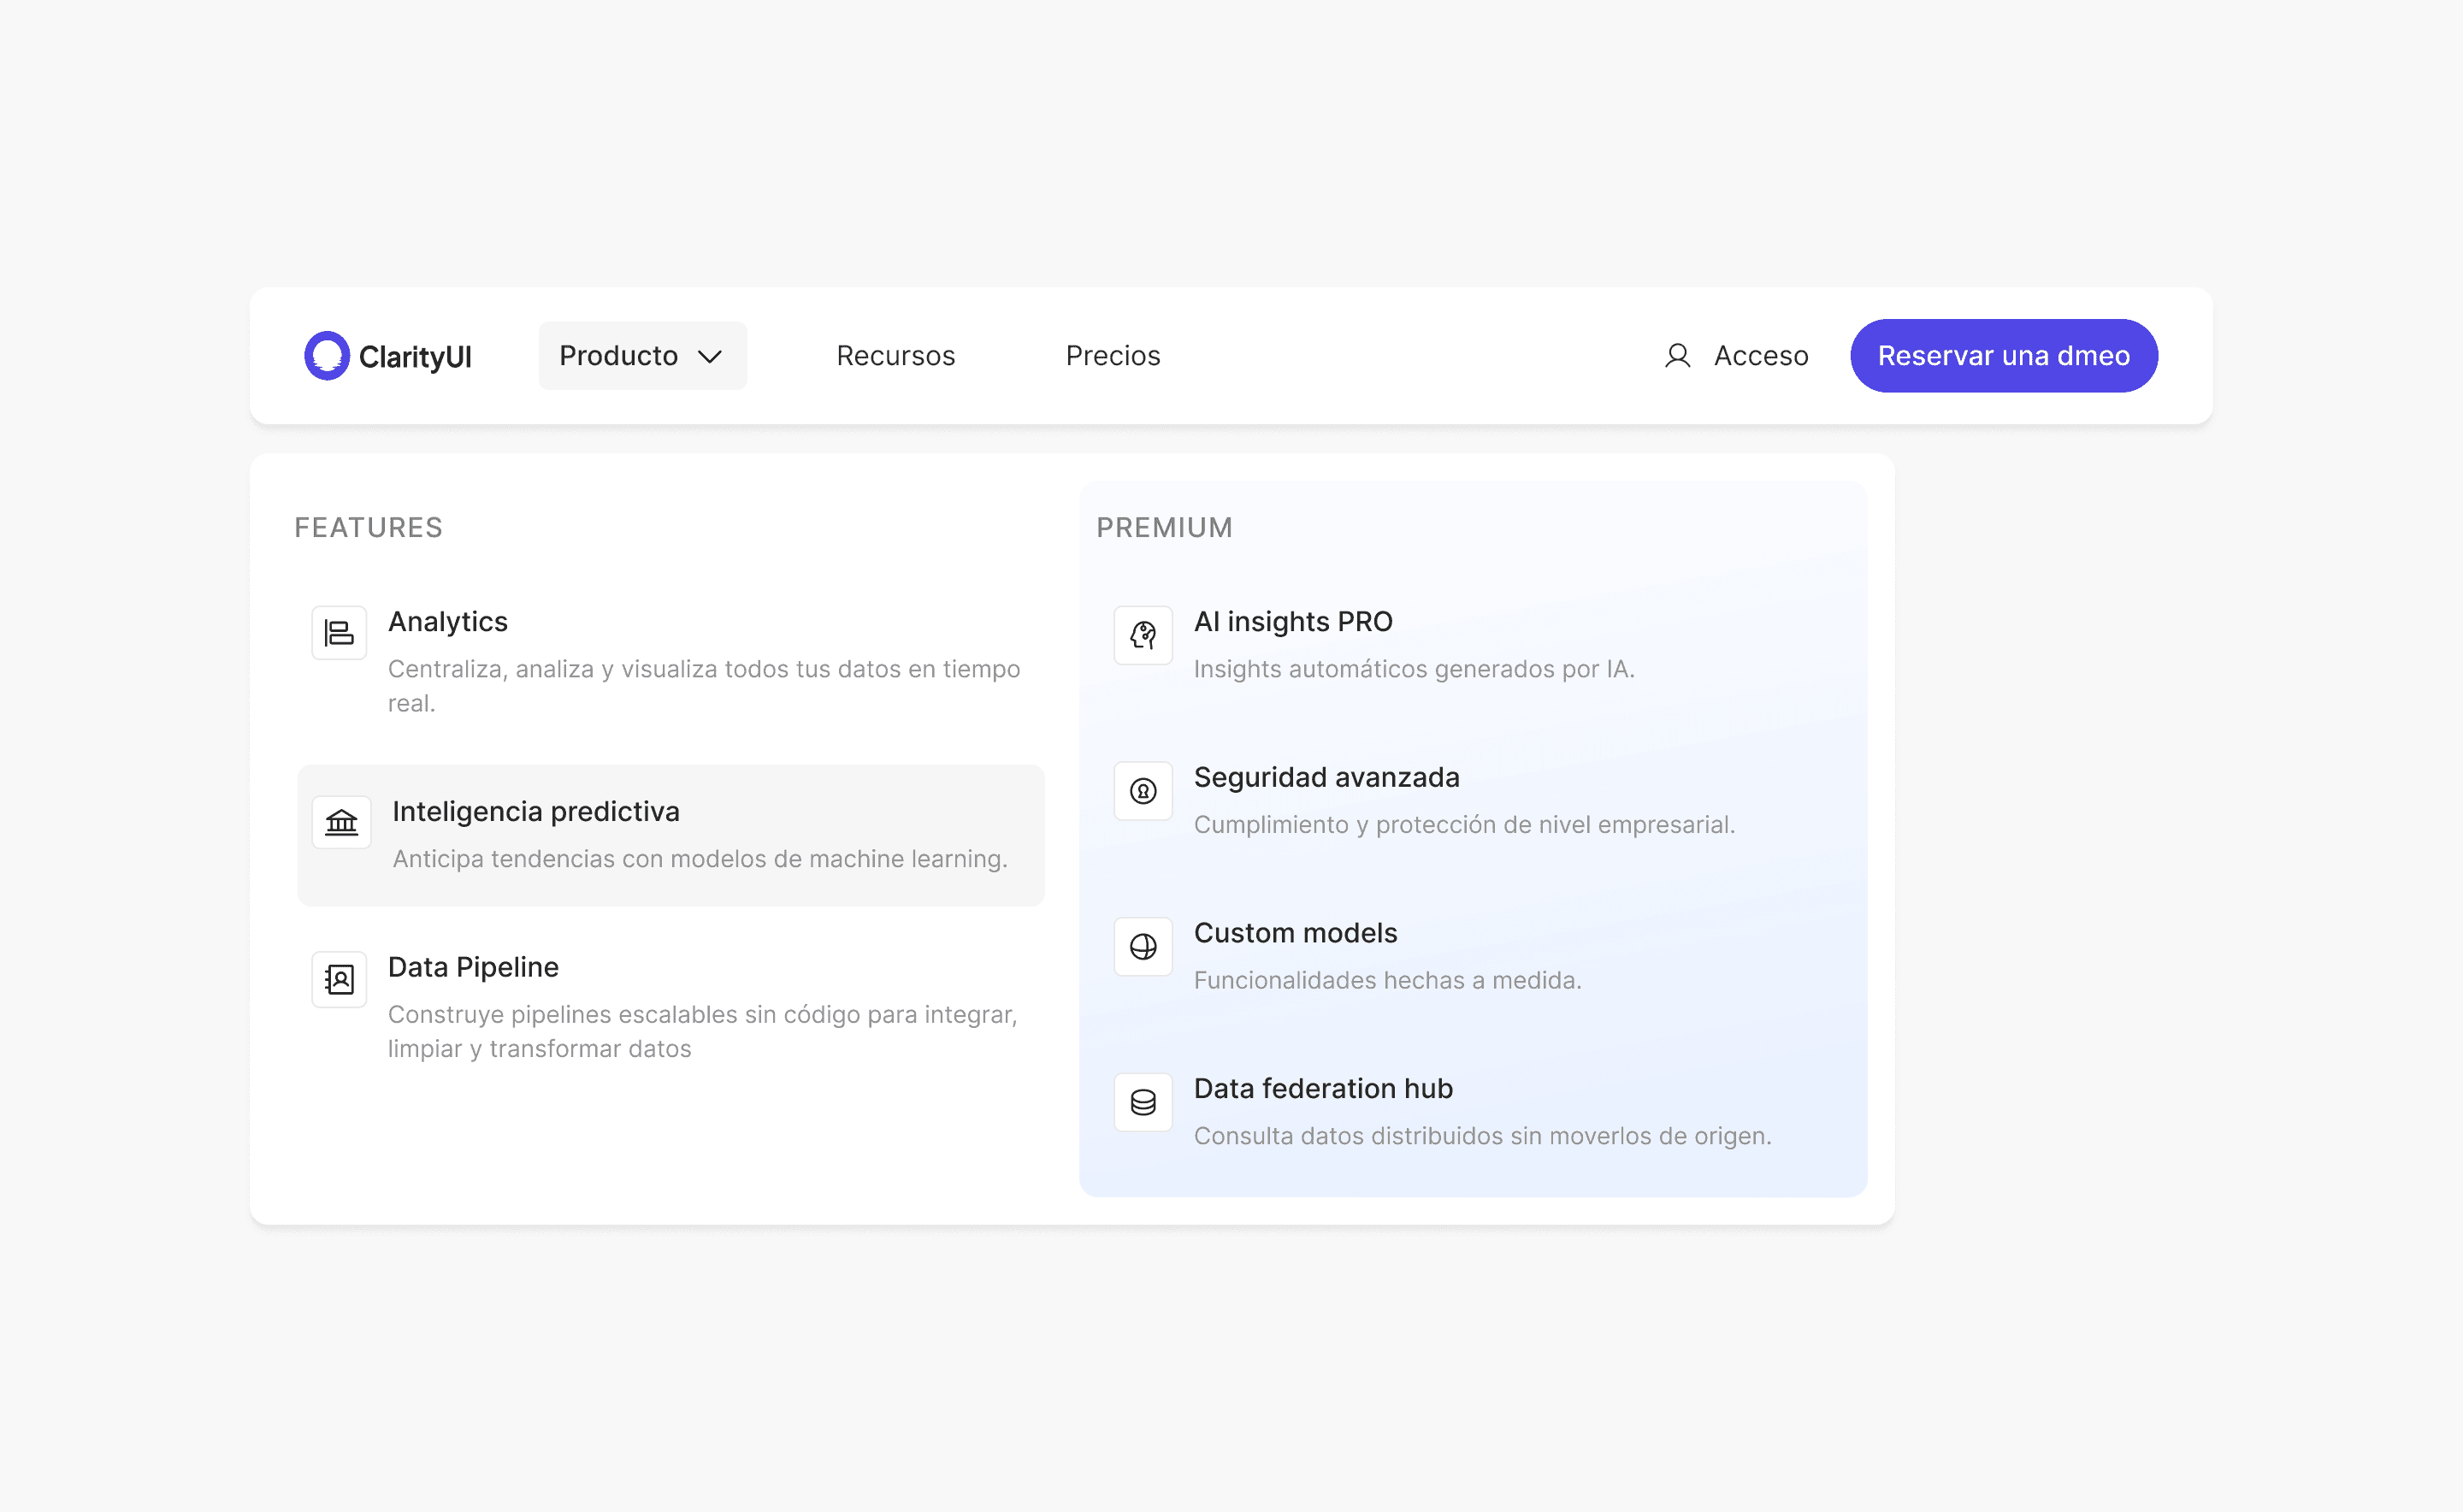Screen dimensions: 2463x1512
Task: Click the Inteligencia predictiva building icon
Action: [341, 822]
